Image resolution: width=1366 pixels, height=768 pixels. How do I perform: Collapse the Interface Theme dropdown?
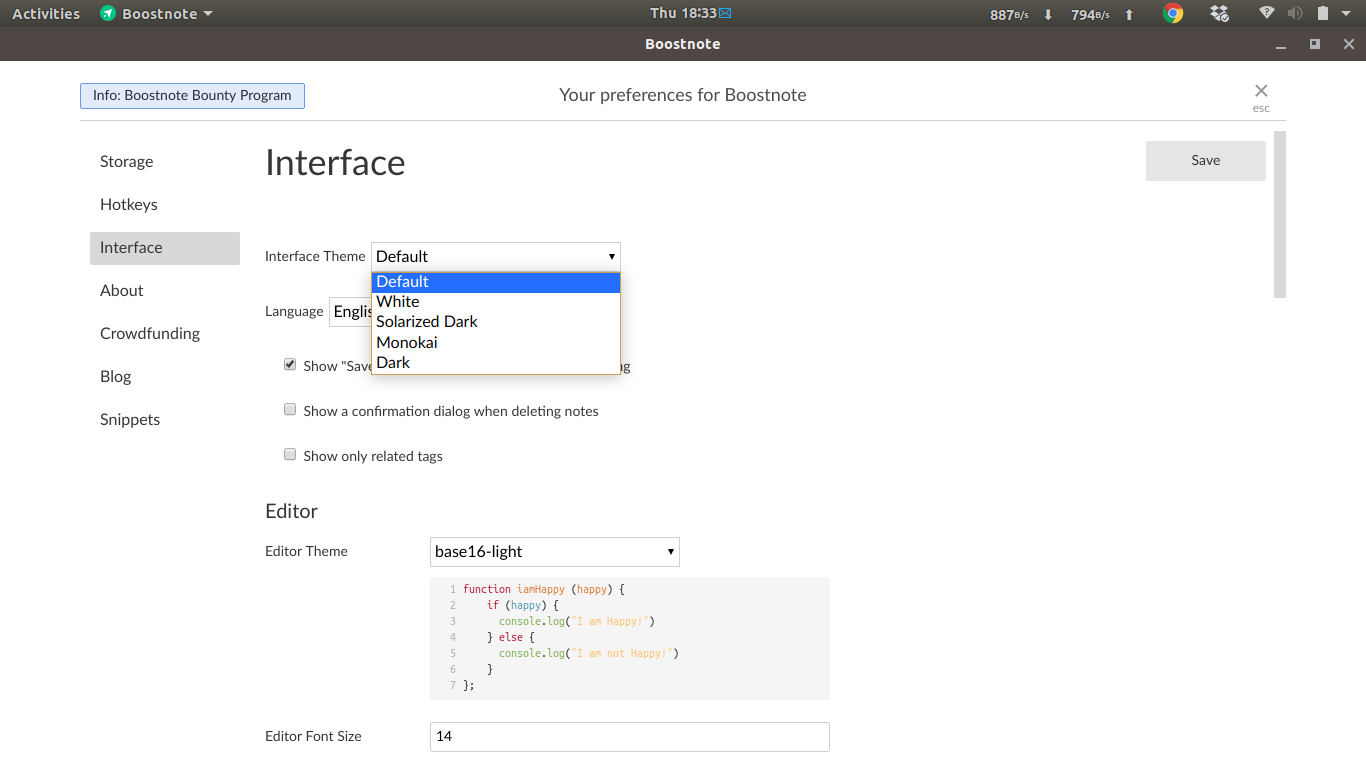495,256
